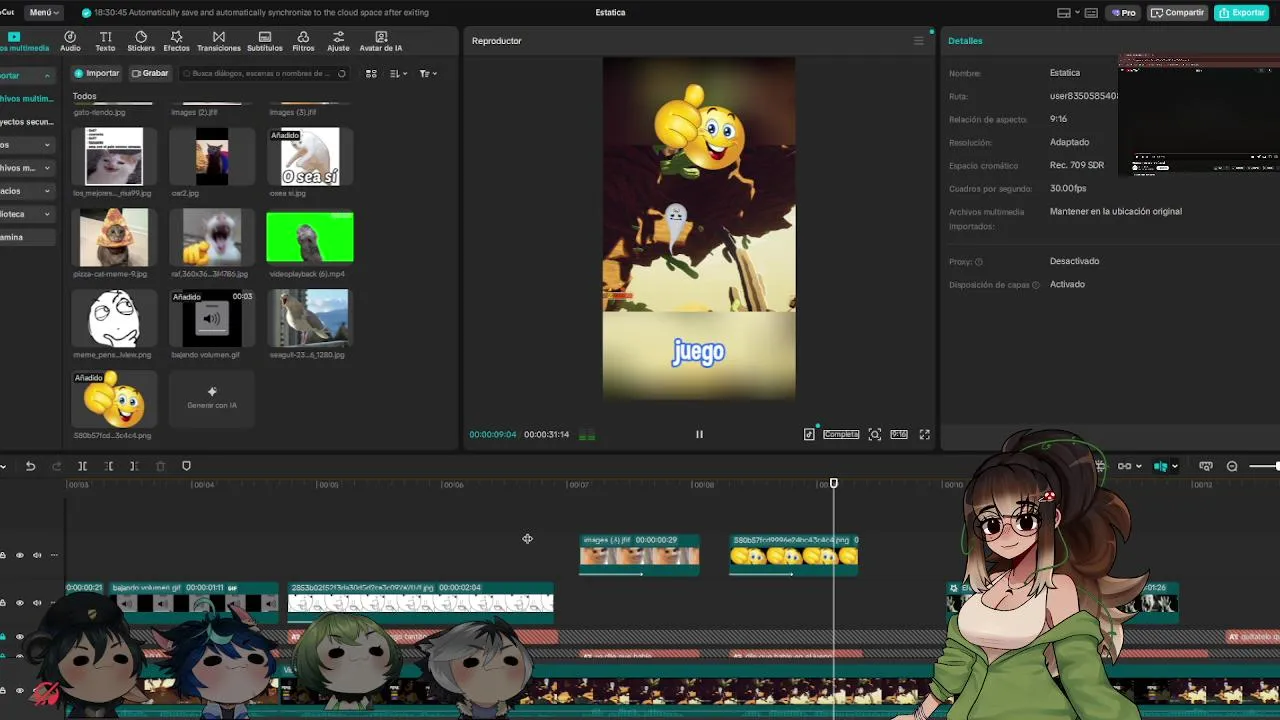
Task: Open the Reproductor panel menu icon
Action: (x=918, y=41)
